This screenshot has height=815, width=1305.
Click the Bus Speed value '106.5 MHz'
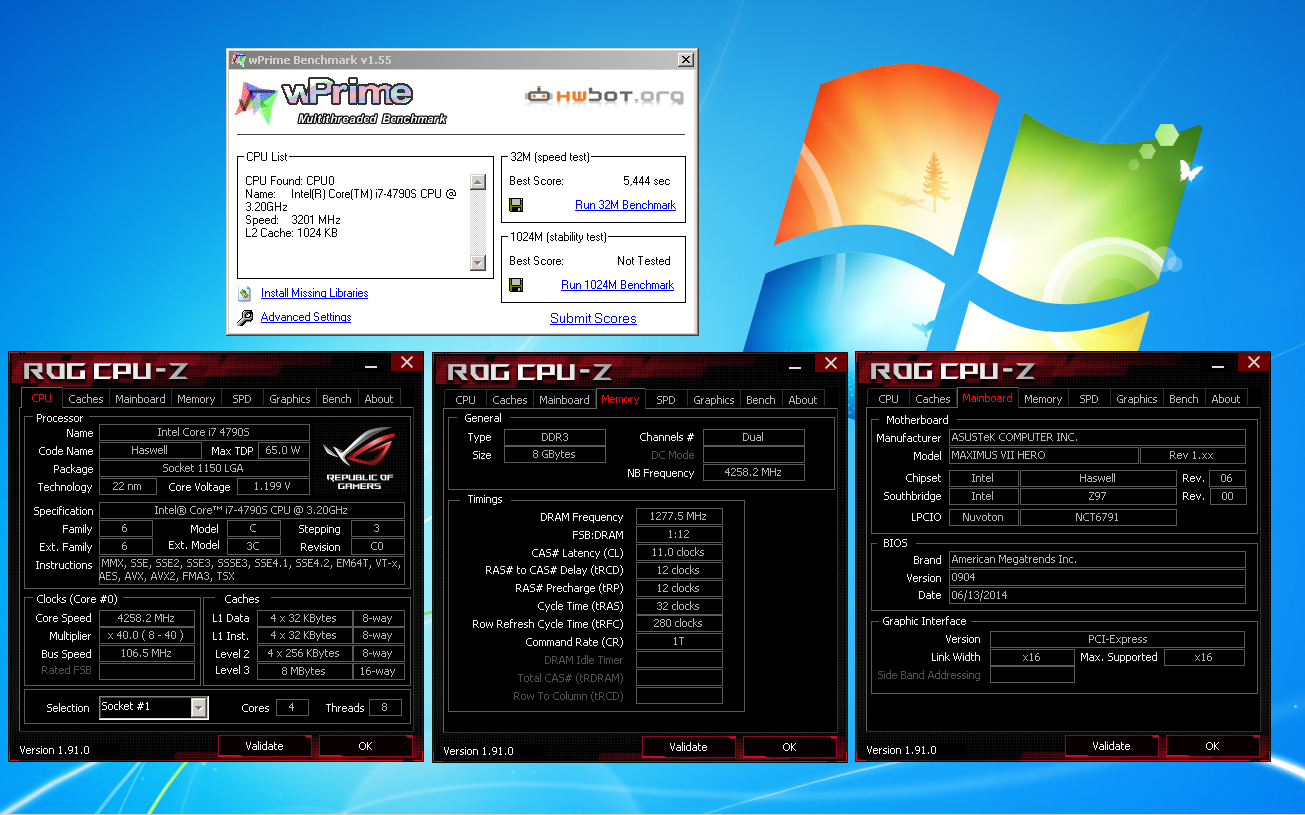tap(146, 654)
